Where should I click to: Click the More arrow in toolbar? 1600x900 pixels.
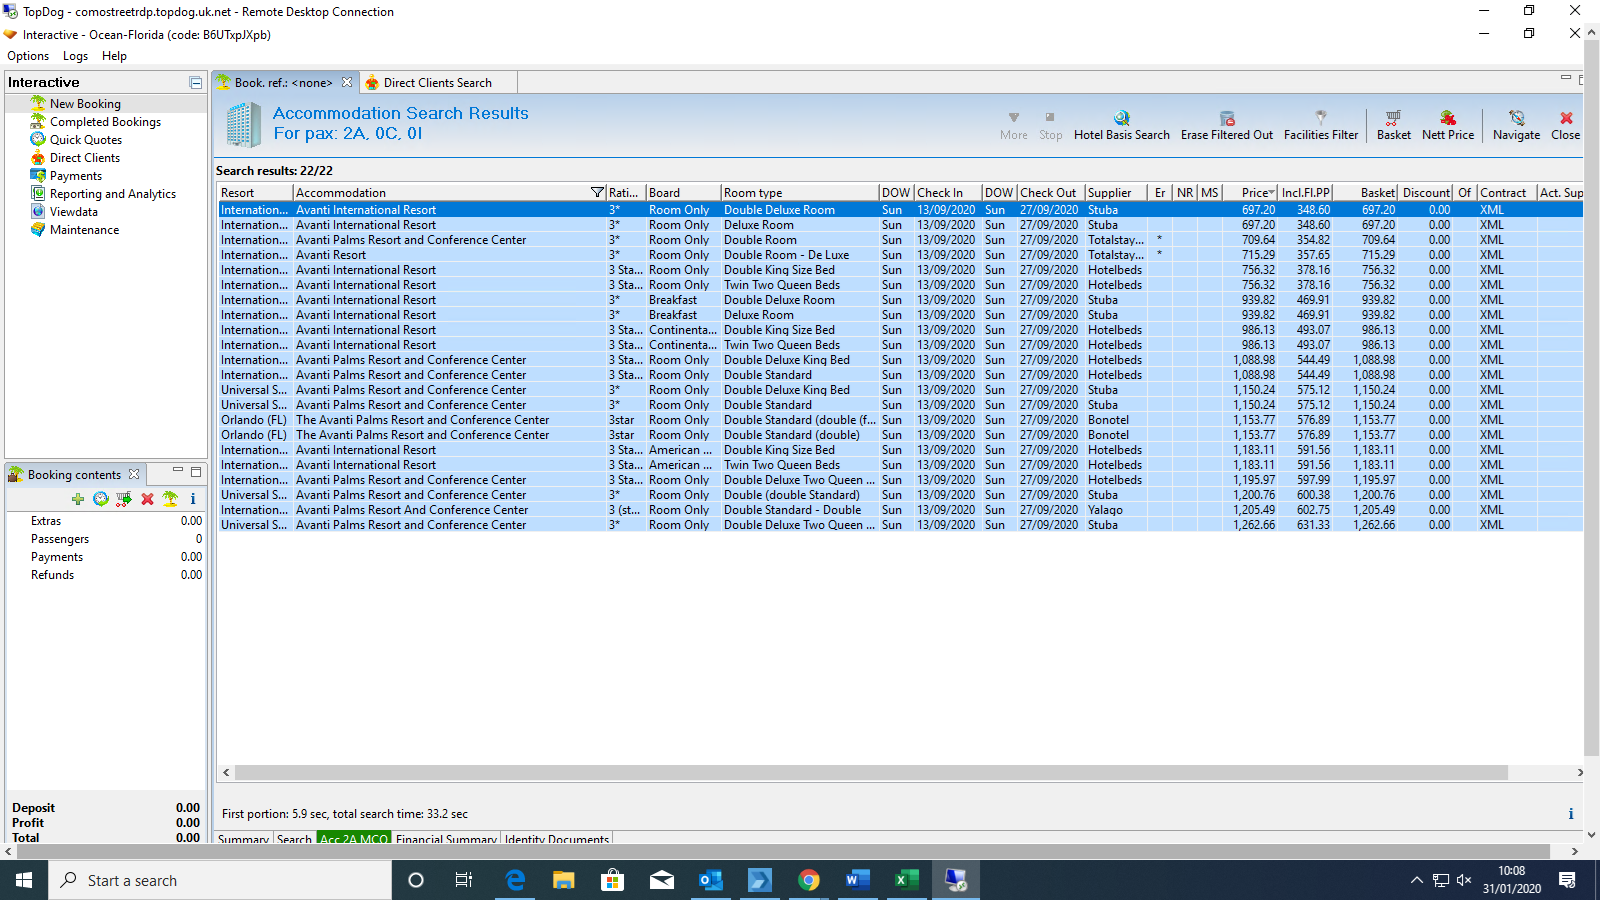pyautogui.click(x=1013, y=126)
